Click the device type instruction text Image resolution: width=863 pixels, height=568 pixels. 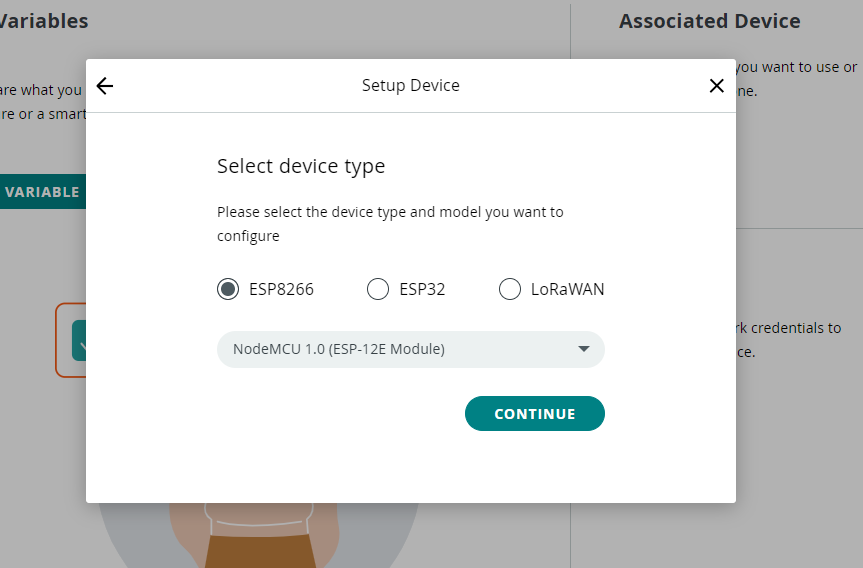coord(390,224)
